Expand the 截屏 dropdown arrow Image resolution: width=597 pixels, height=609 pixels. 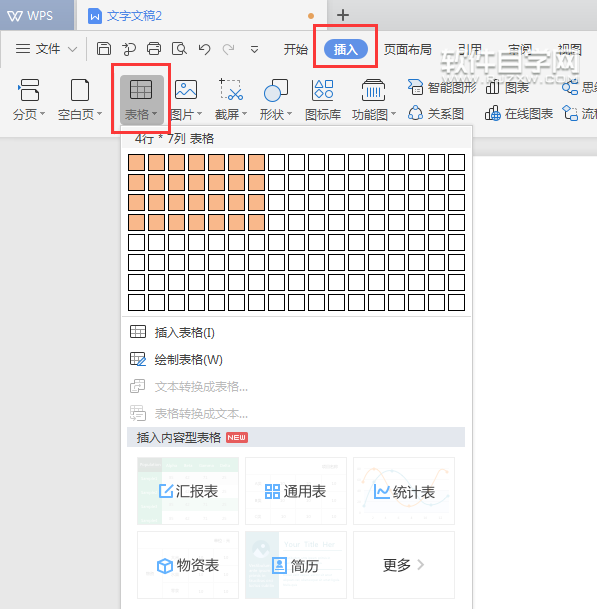point(245,114)
